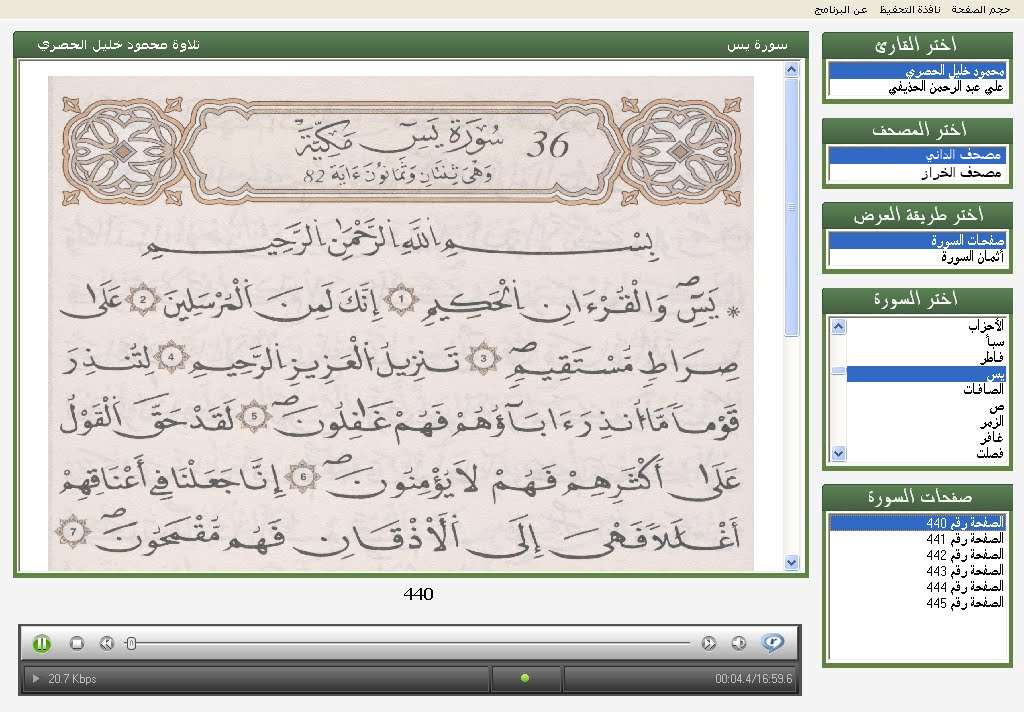The width and height of the screenshot is (1024, 712).
Task: Click the 20.7 Kbps bitrate readout
Action: (72, 679)
